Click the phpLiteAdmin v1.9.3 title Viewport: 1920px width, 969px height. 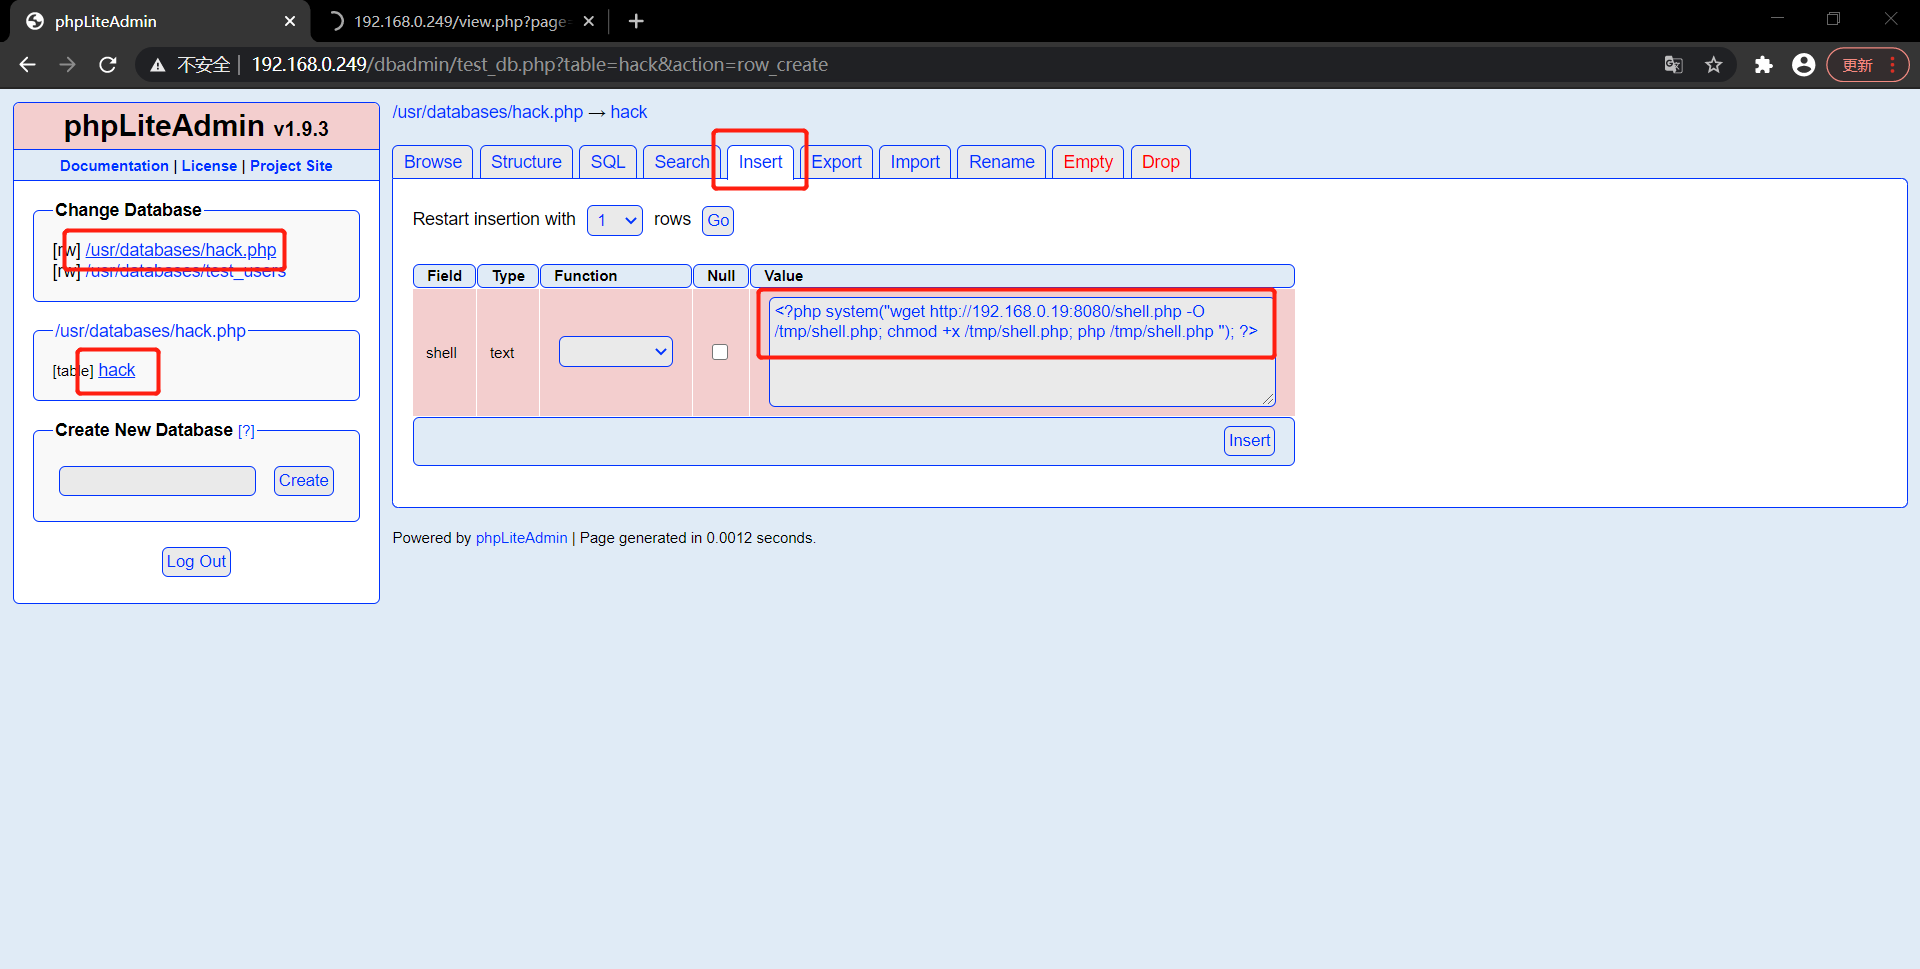(196, 126)
